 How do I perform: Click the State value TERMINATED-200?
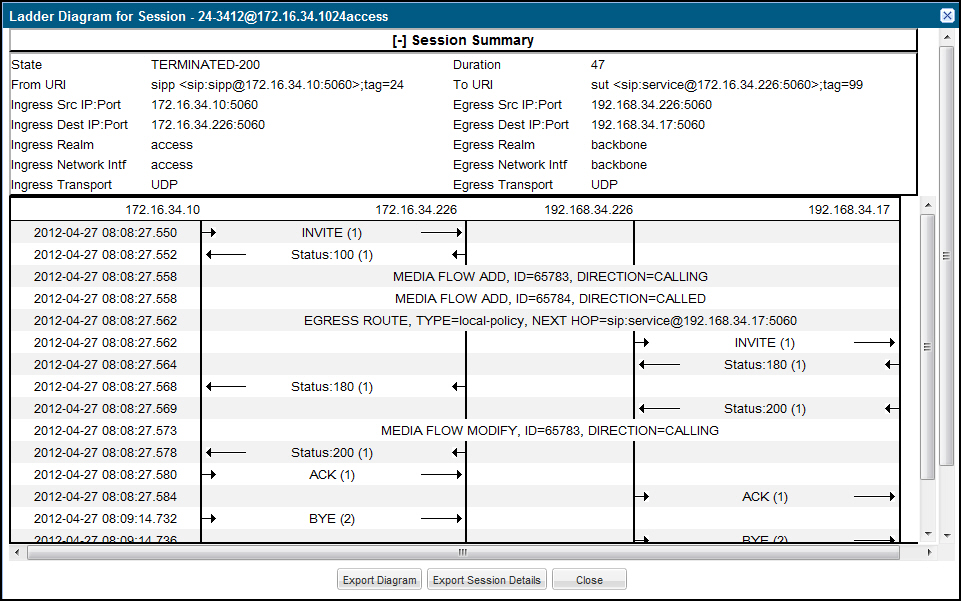[x=205, y=64]
